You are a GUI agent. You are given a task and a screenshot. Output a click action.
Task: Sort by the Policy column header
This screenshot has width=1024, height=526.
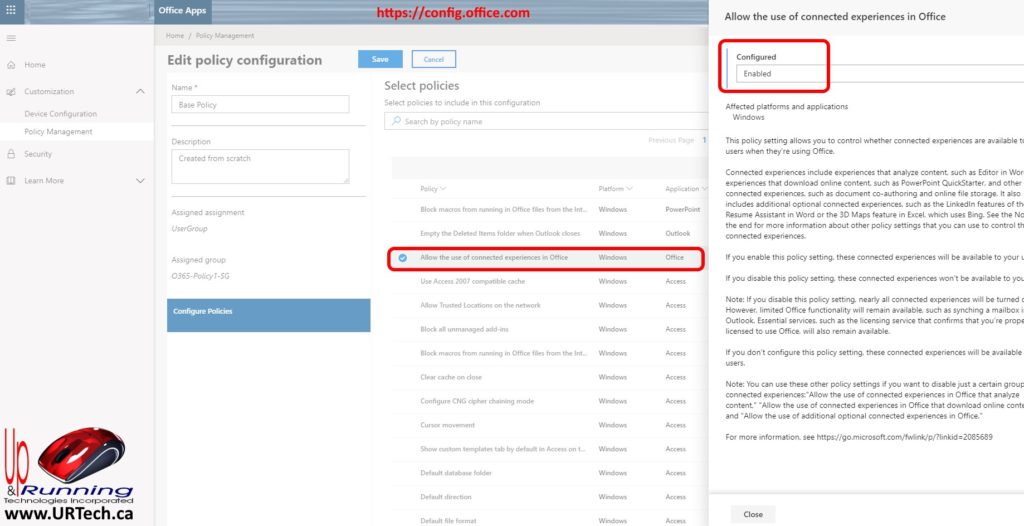tap(433, 189)
